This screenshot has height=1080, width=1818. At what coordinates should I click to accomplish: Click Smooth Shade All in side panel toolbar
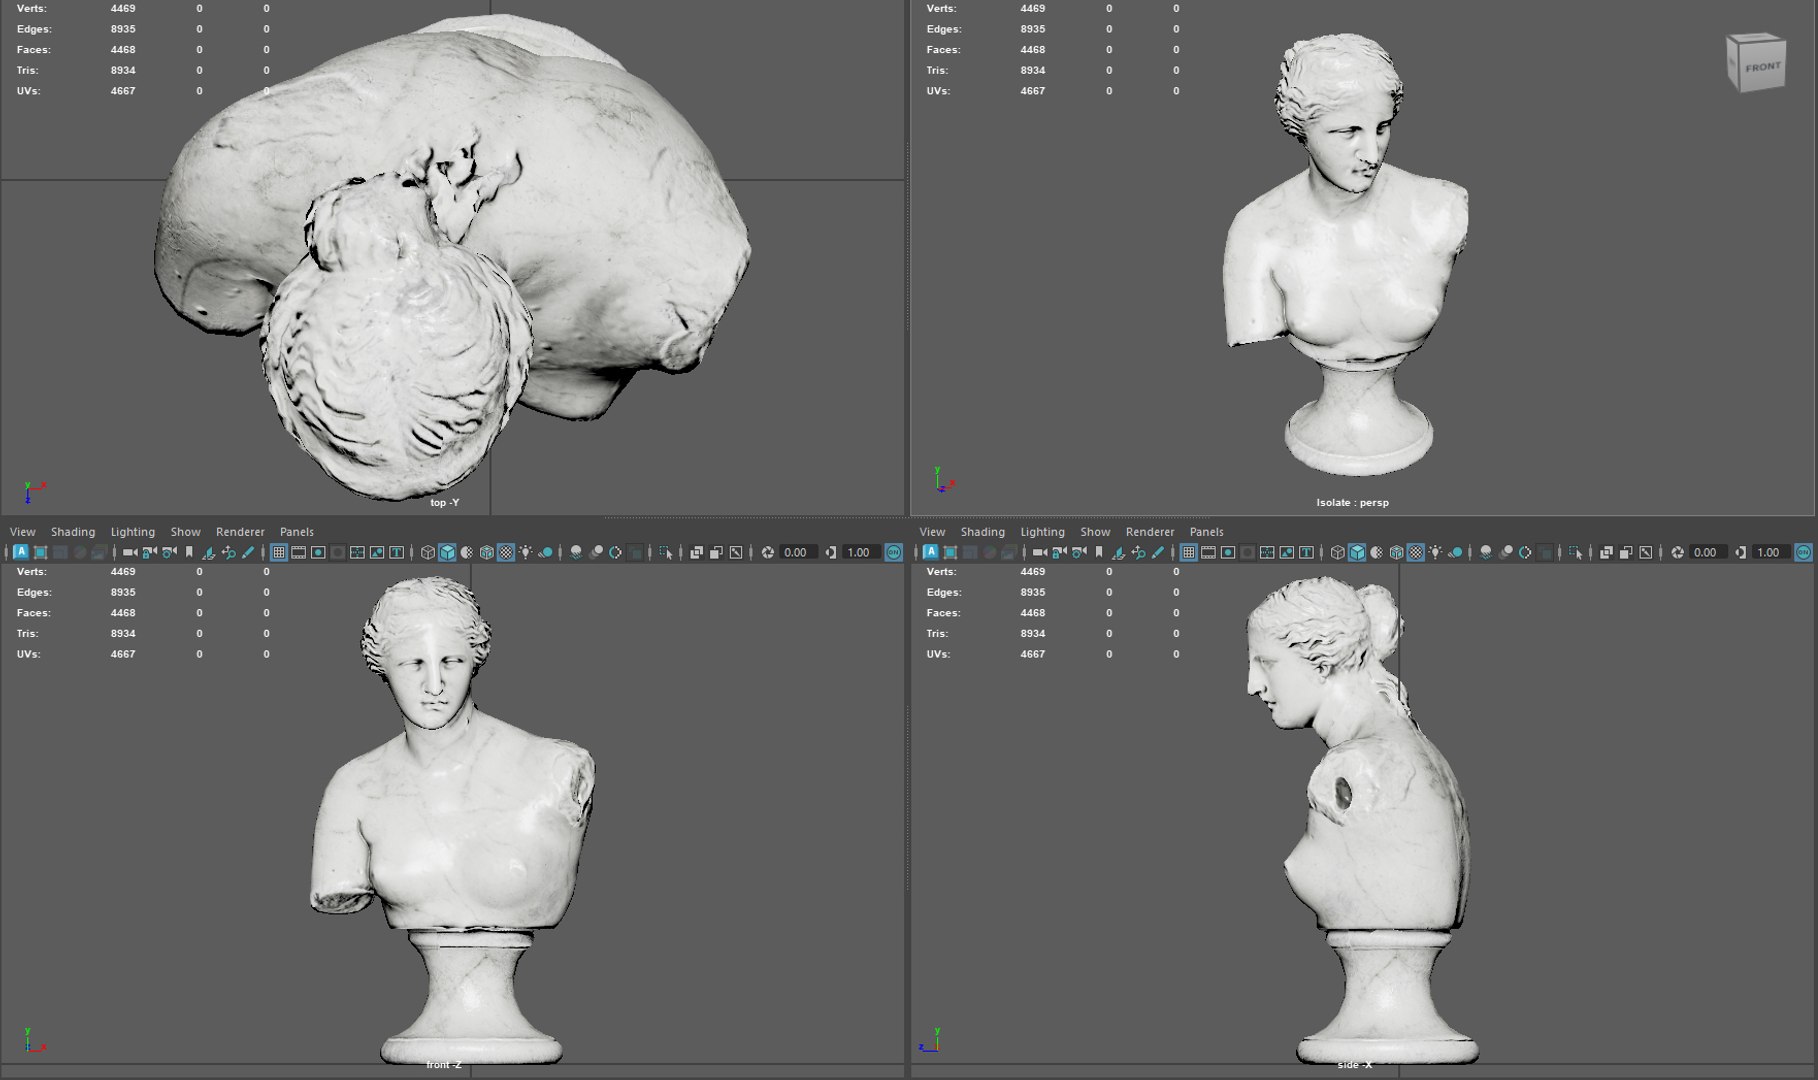pos(1357,552)
